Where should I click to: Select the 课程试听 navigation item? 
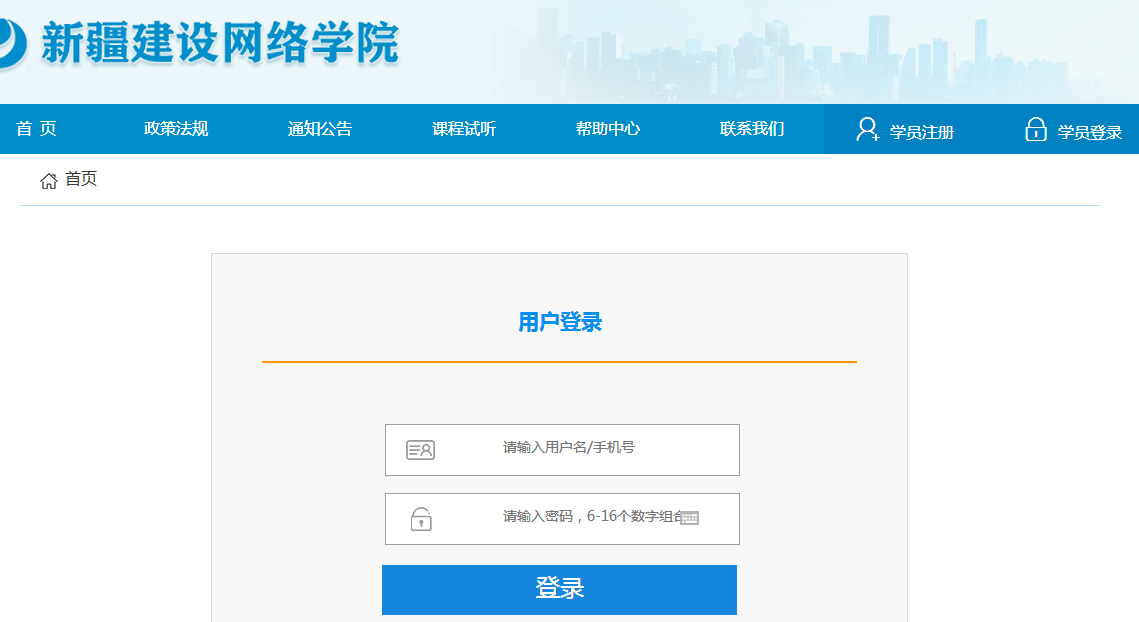[x=464, y=129]
